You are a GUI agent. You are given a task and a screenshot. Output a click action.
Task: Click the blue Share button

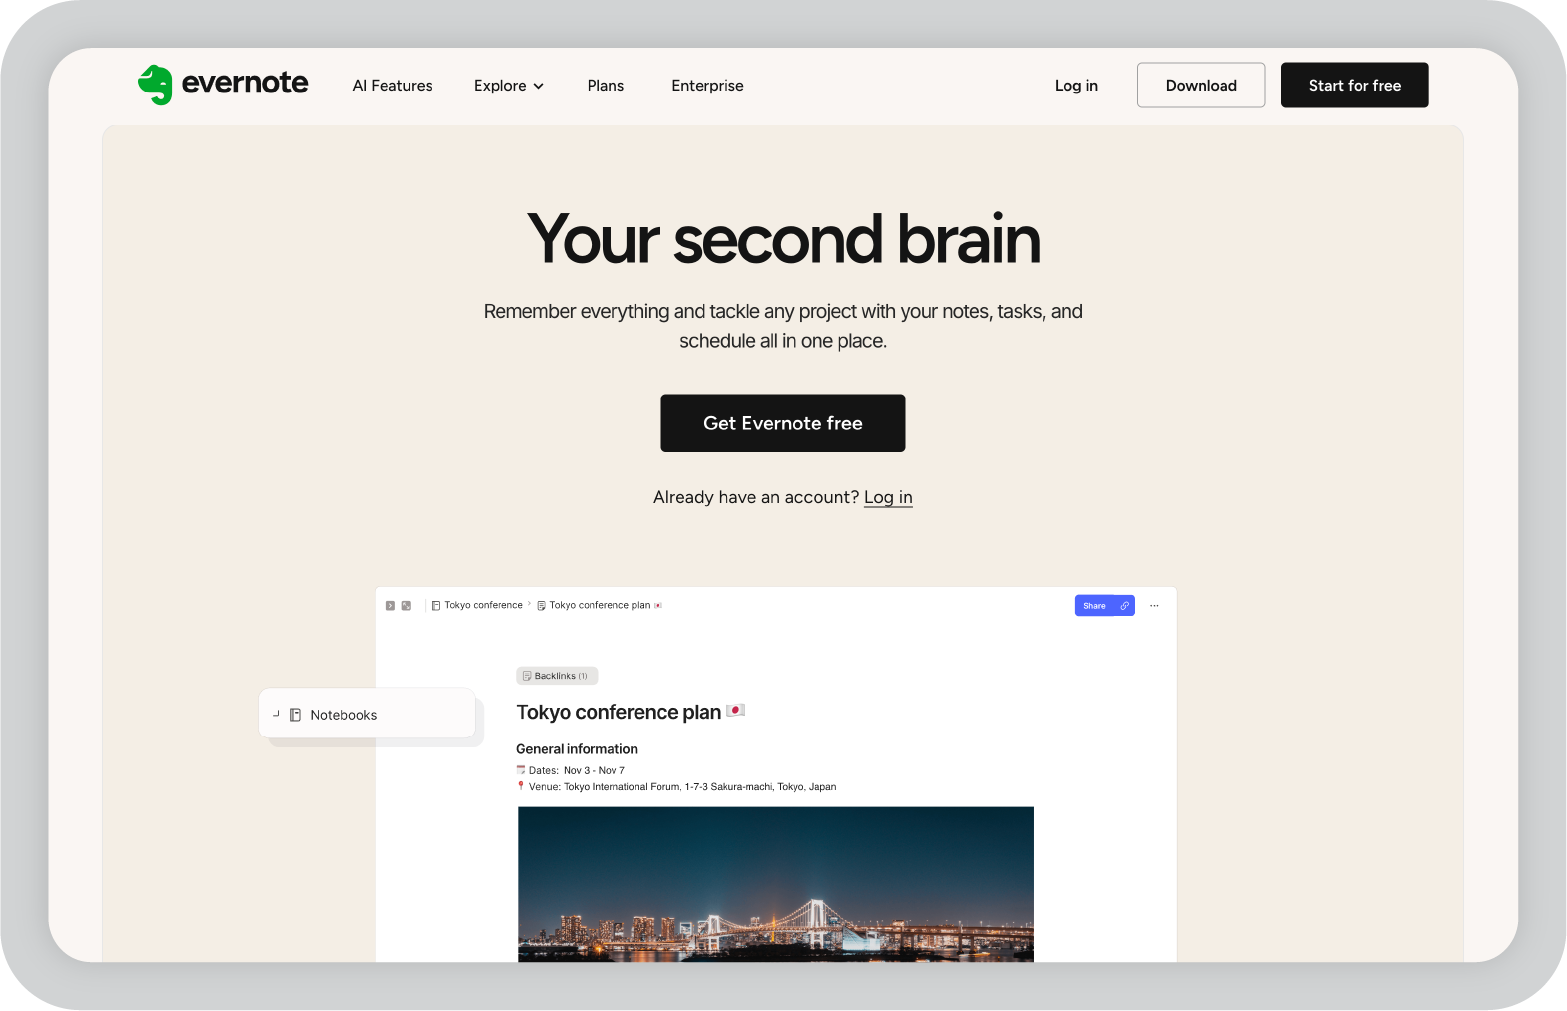pyautogui.click(x=1094, y=606)
